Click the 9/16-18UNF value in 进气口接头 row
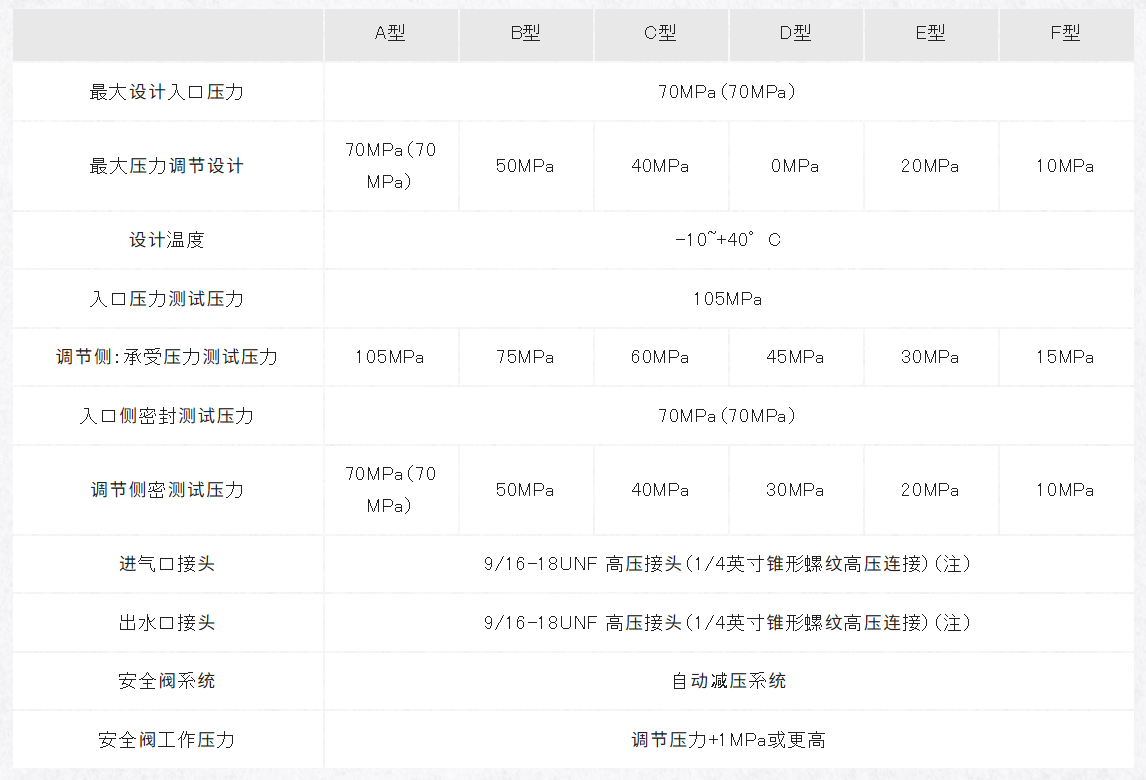Screen dimensions: 1146x780 coord(727,564)
